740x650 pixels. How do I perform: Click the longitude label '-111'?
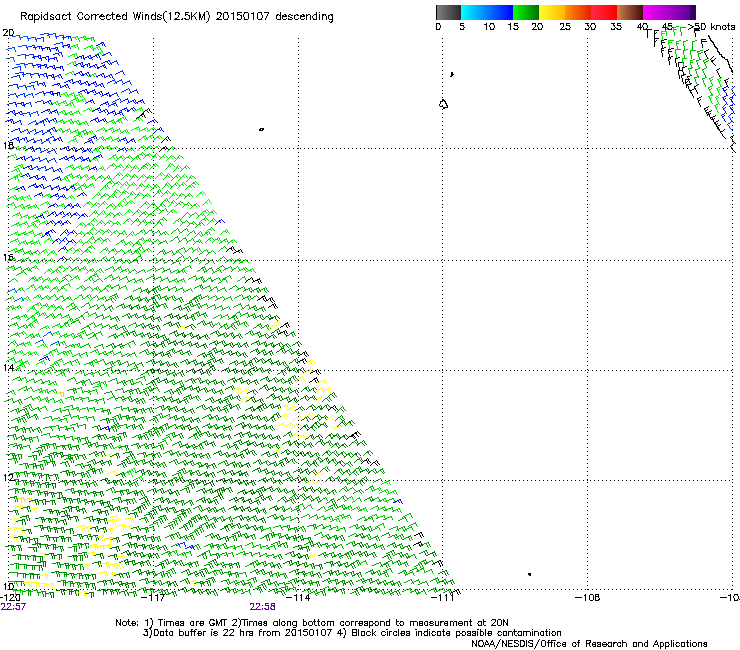tap(443, 597)
